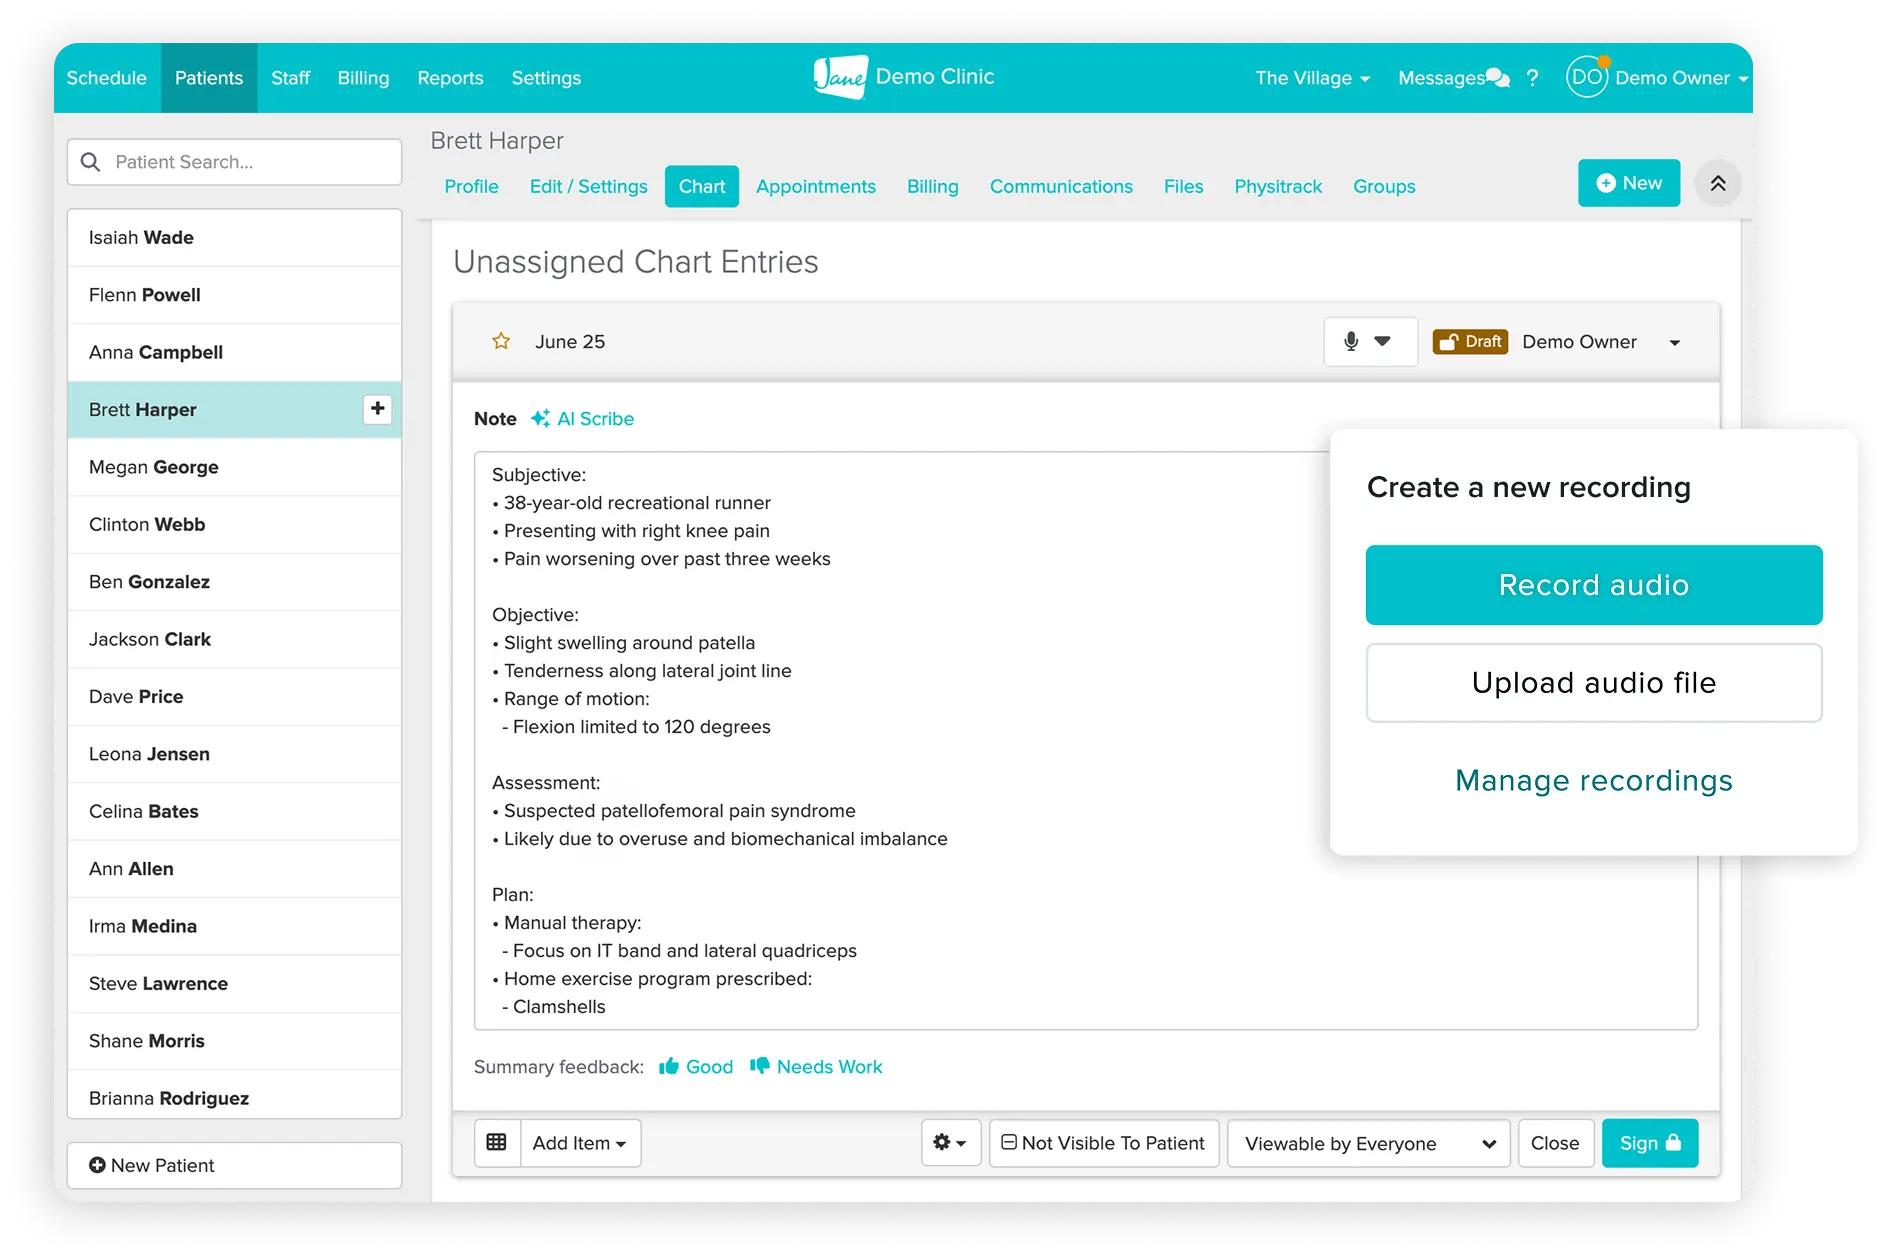Click the help question mark icon
The image size is (1880, 1256).
1532,78
